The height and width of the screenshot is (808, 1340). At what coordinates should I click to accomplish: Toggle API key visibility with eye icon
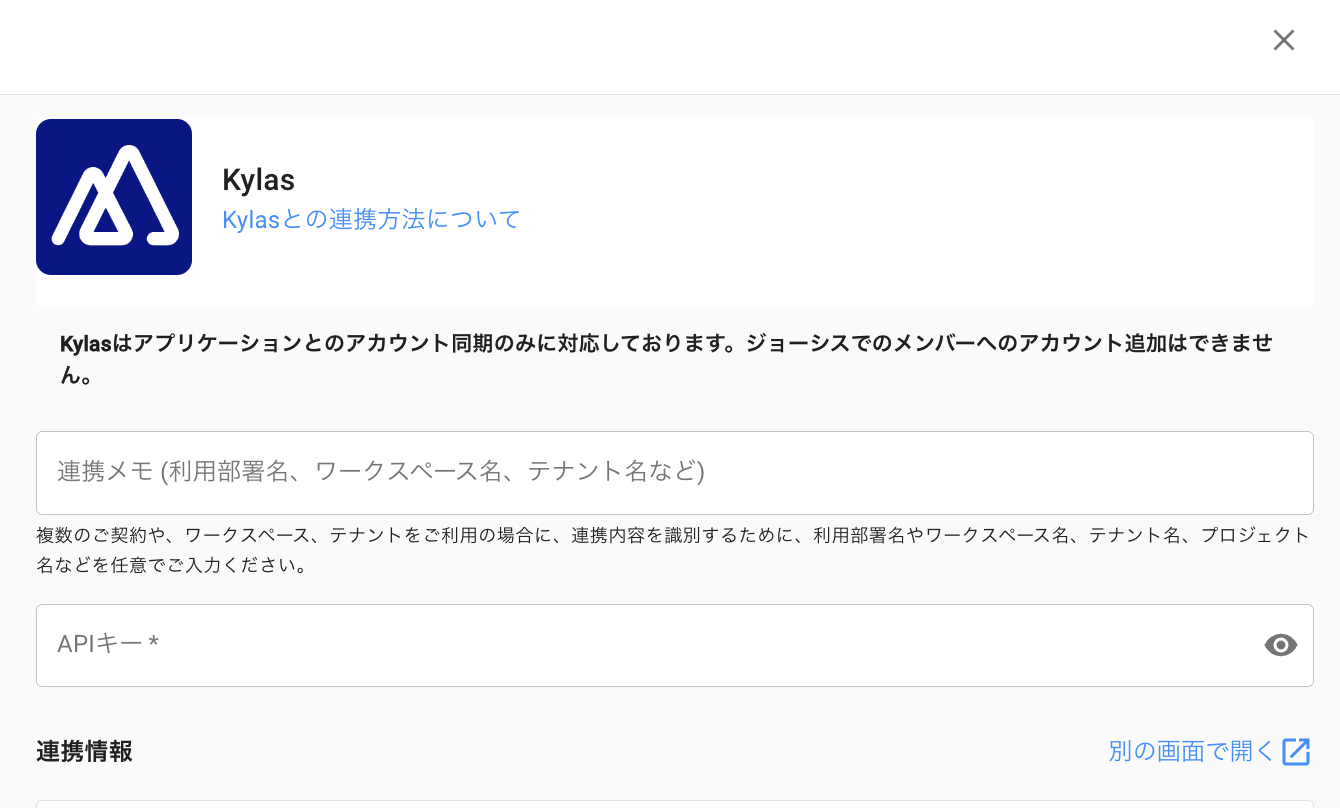[x=1280, y=645]
